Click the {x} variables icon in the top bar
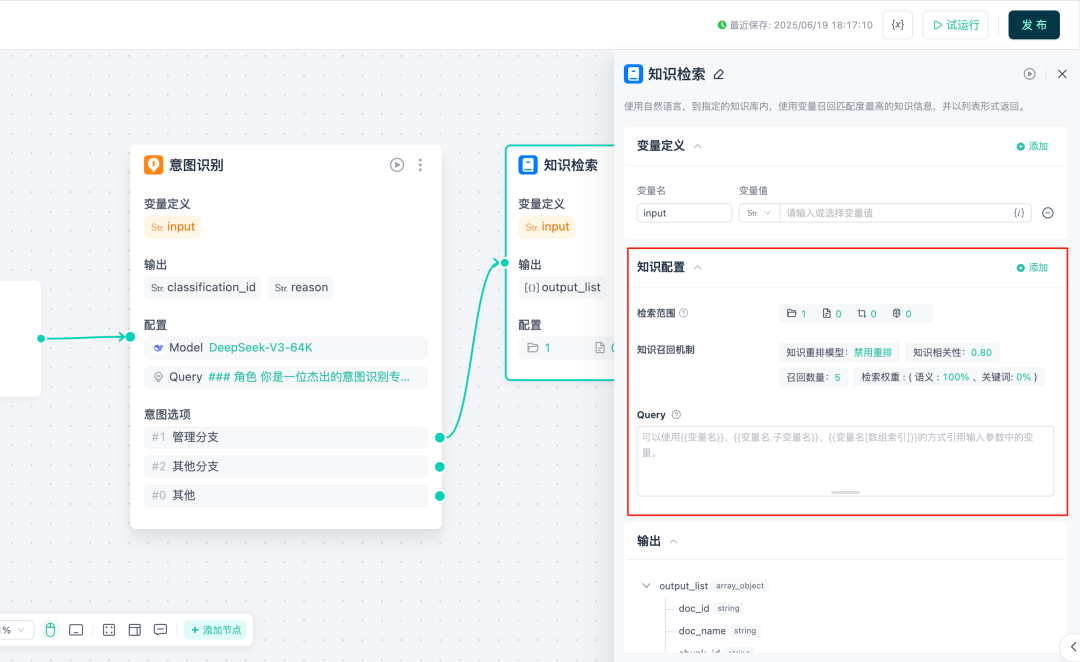This screenshot has width=1080, height=662. coord(897,25)
